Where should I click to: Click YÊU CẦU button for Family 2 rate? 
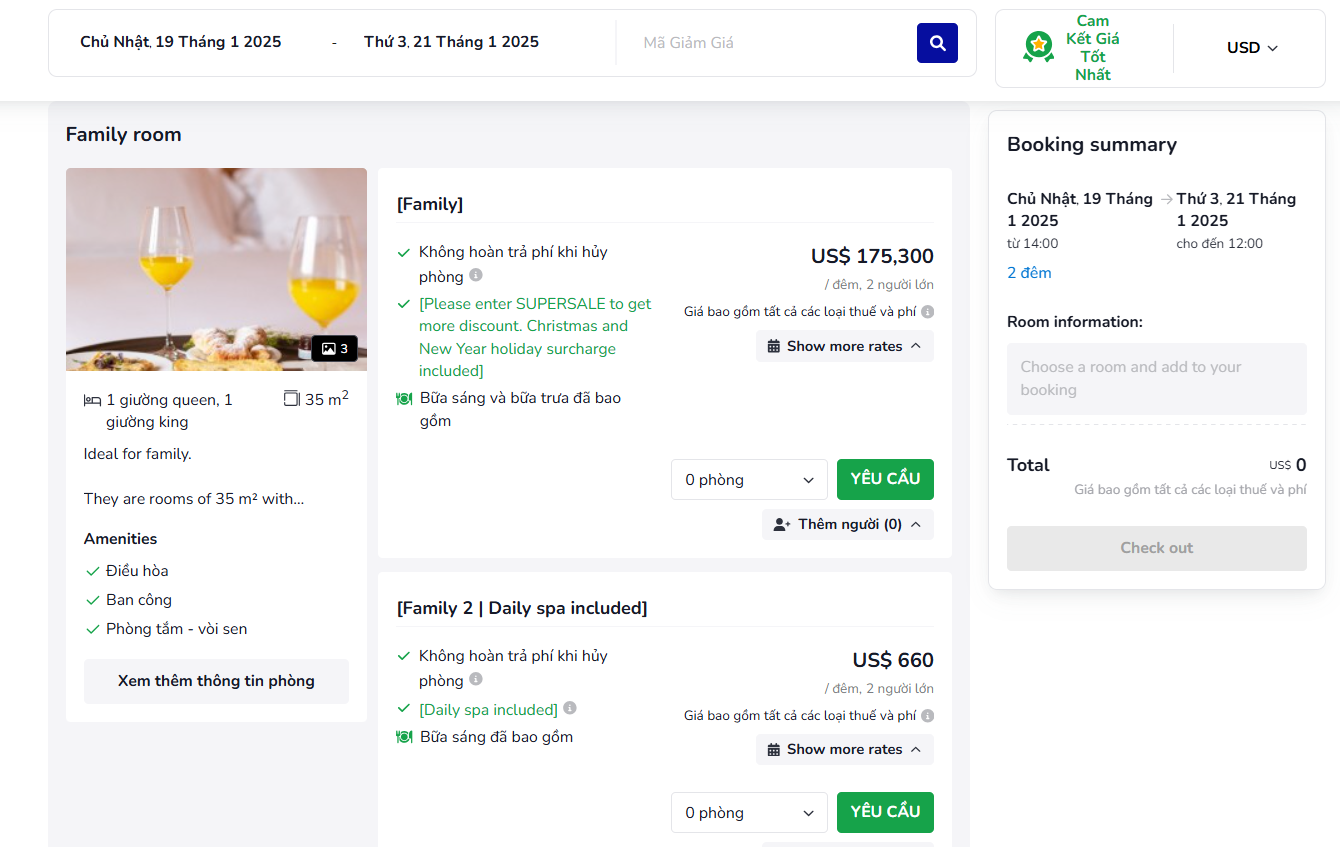885,812
